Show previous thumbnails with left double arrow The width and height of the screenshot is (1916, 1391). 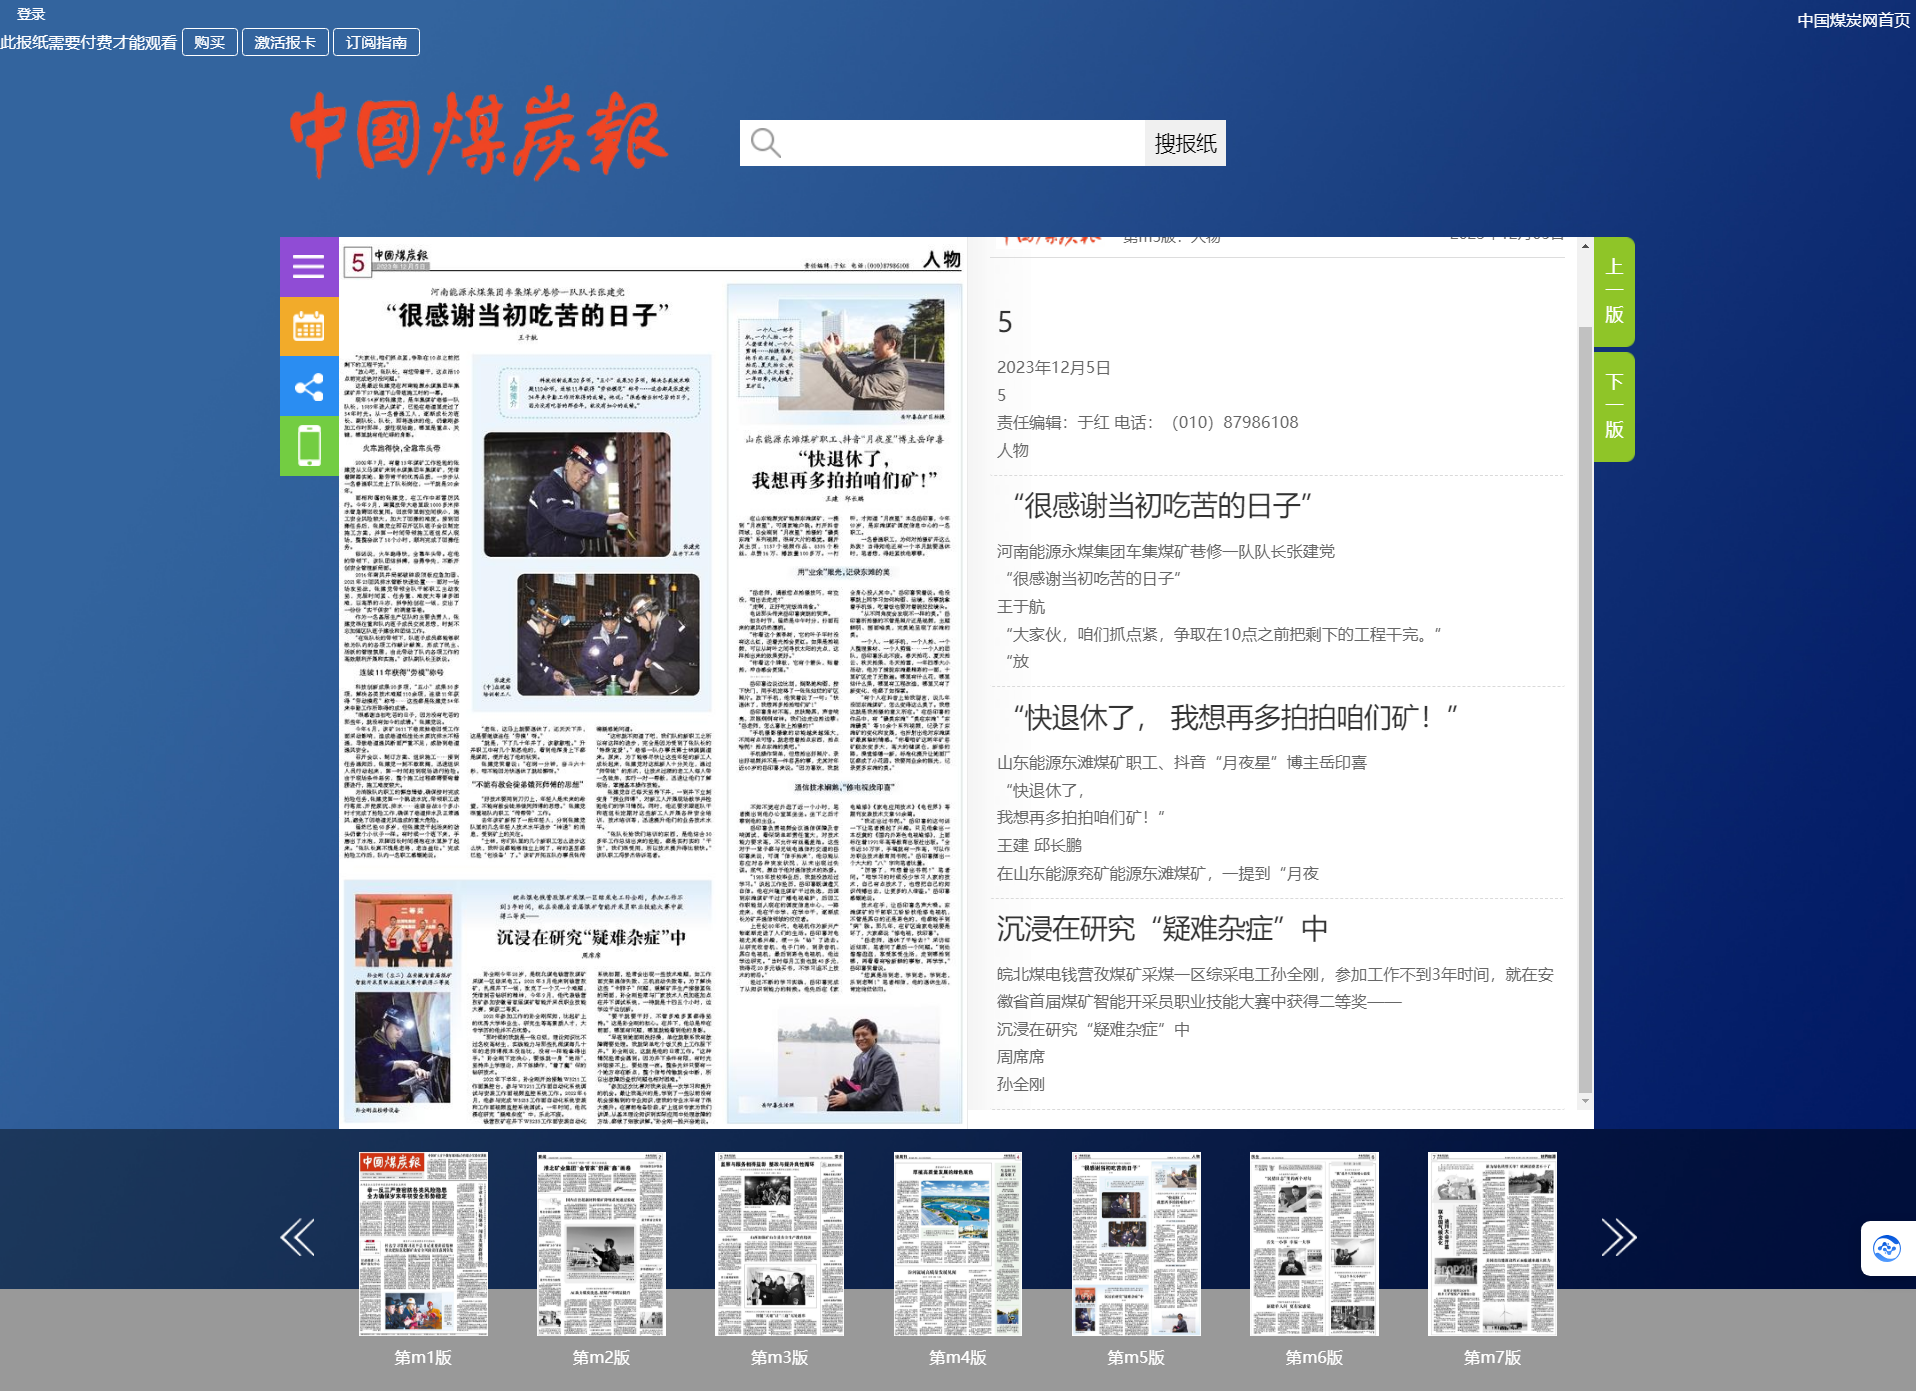click(297, 1237)
